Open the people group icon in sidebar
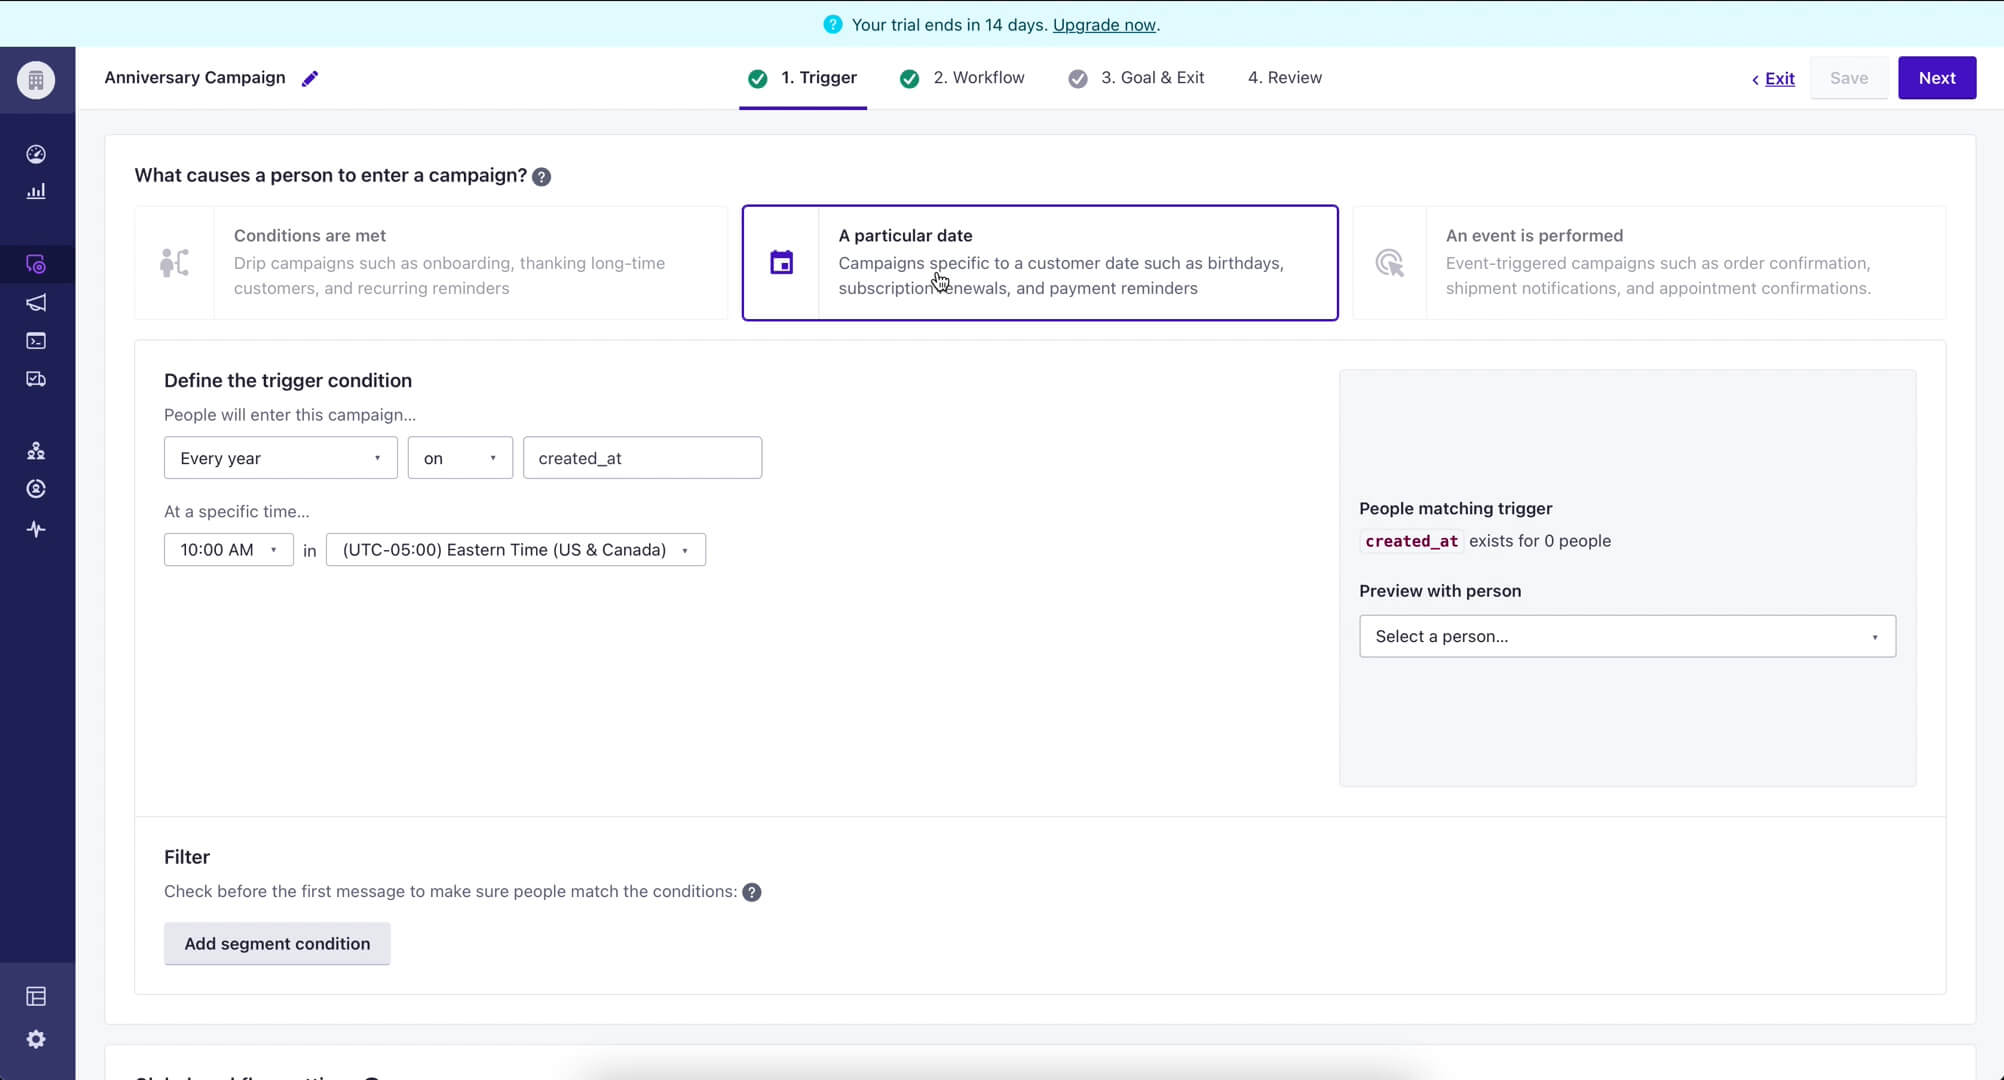Viewport: 2004px width, 1080px height. 36,451
